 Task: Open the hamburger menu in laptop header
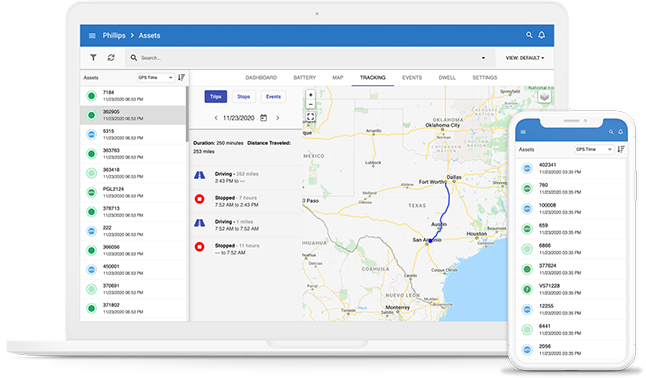click(92, 35)
